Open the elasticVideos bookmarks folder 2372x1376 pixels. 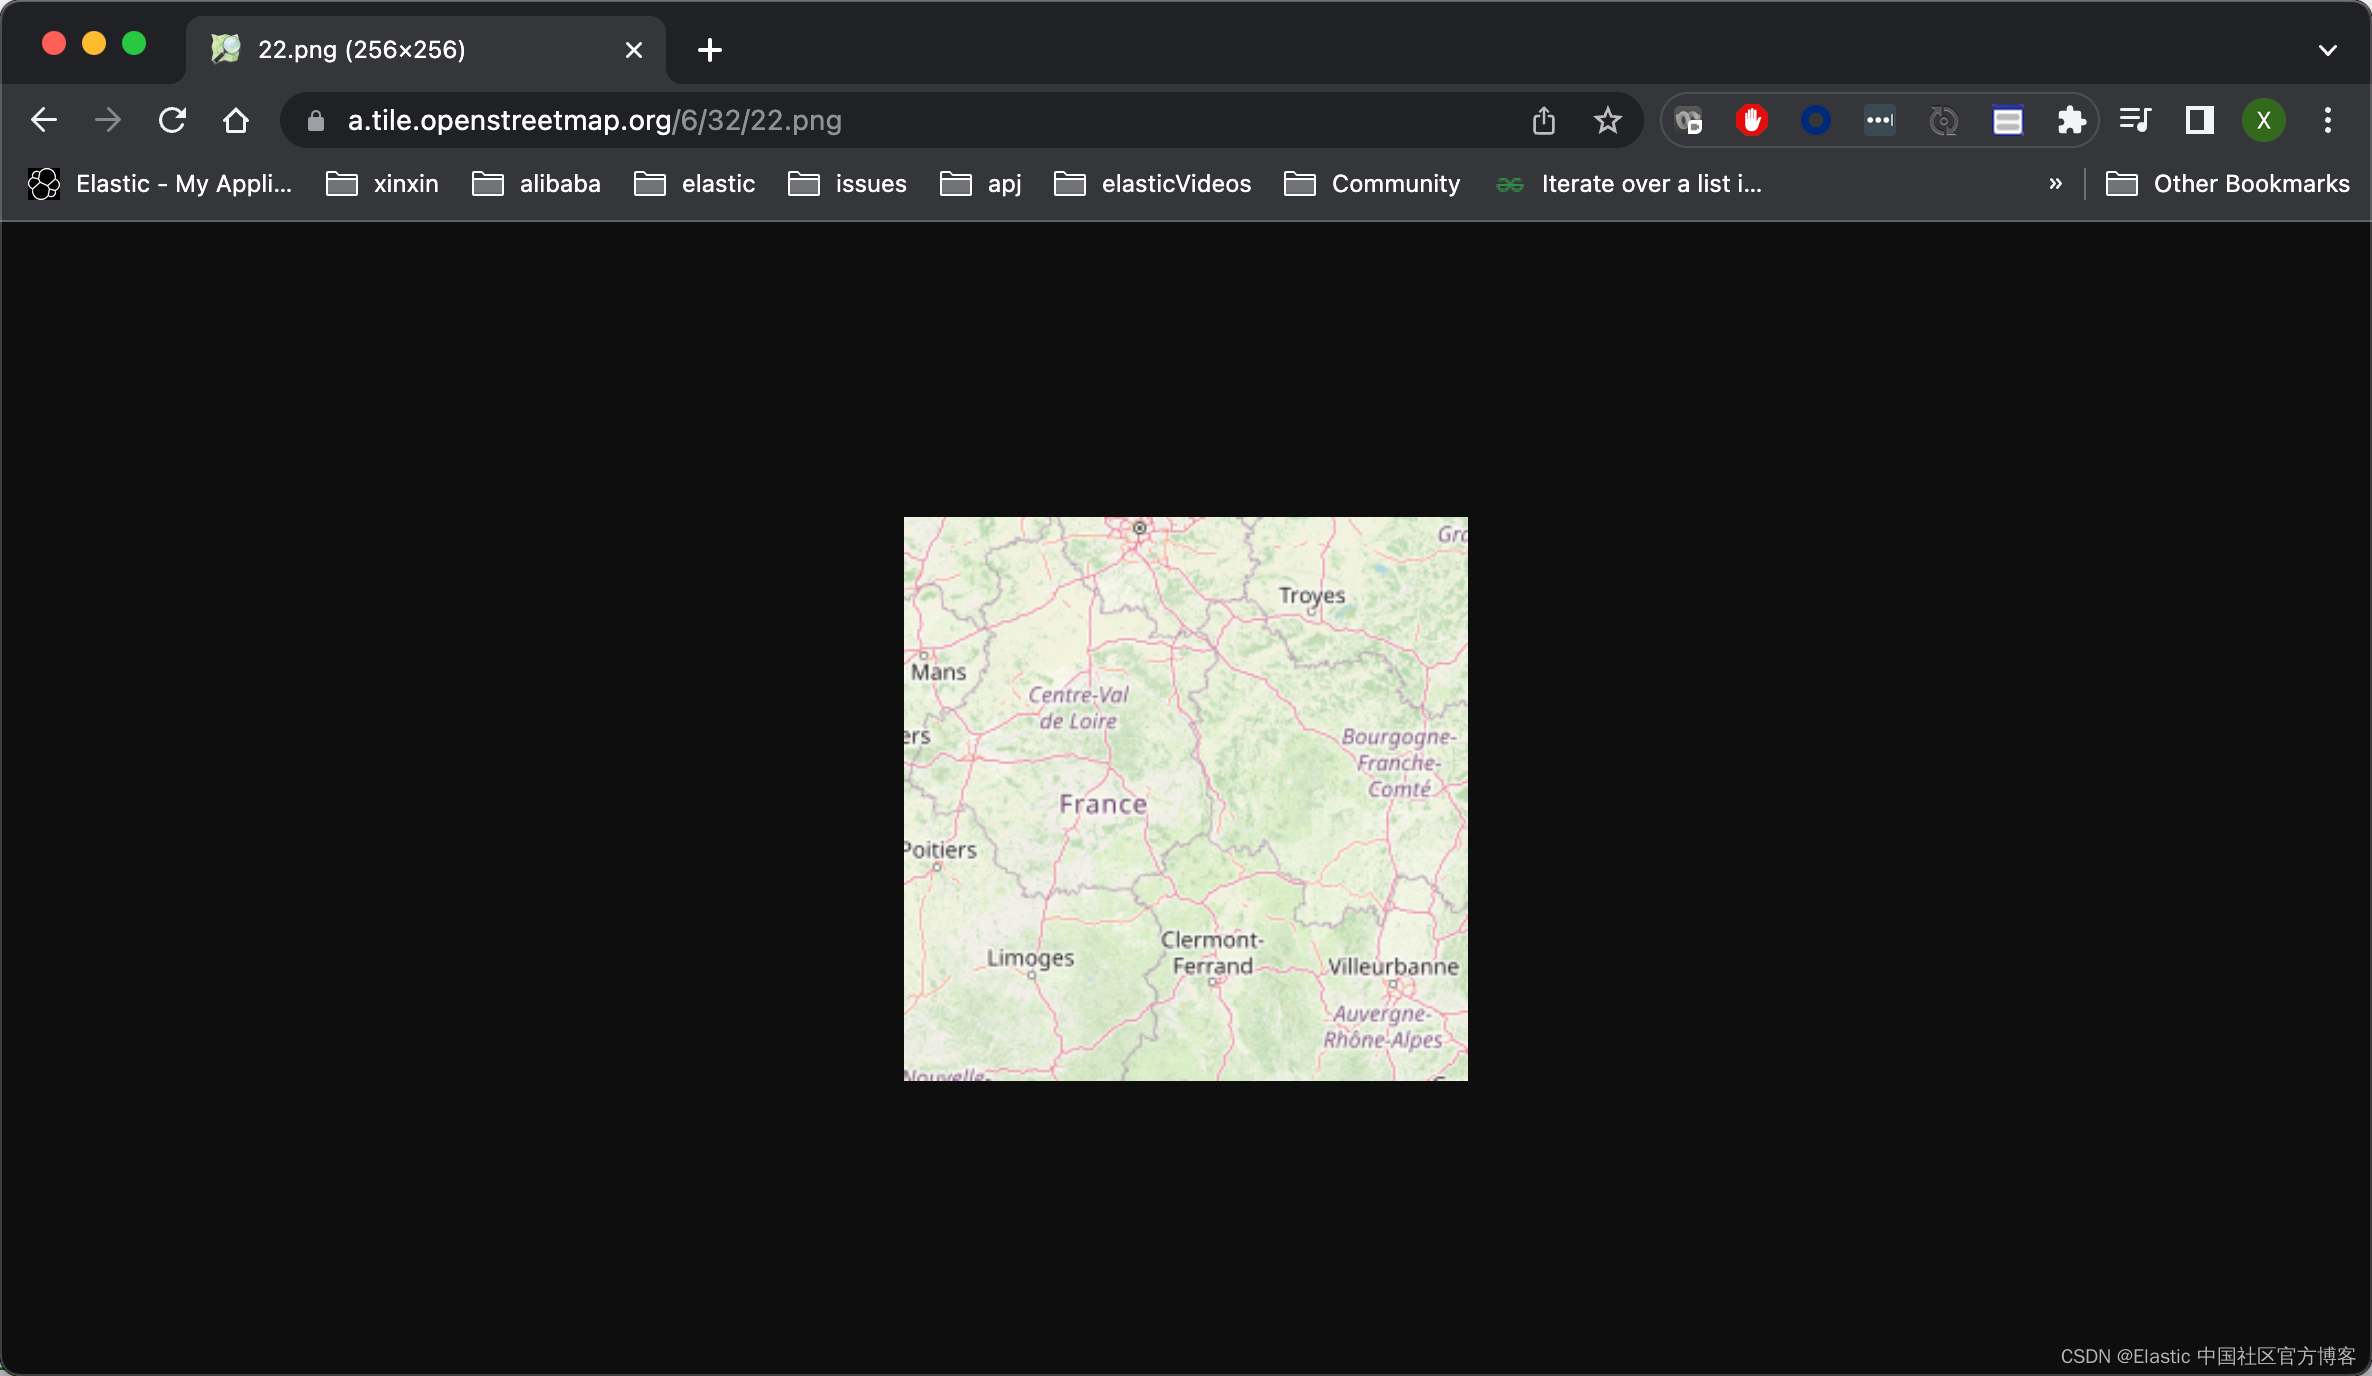click(1153, 184)
